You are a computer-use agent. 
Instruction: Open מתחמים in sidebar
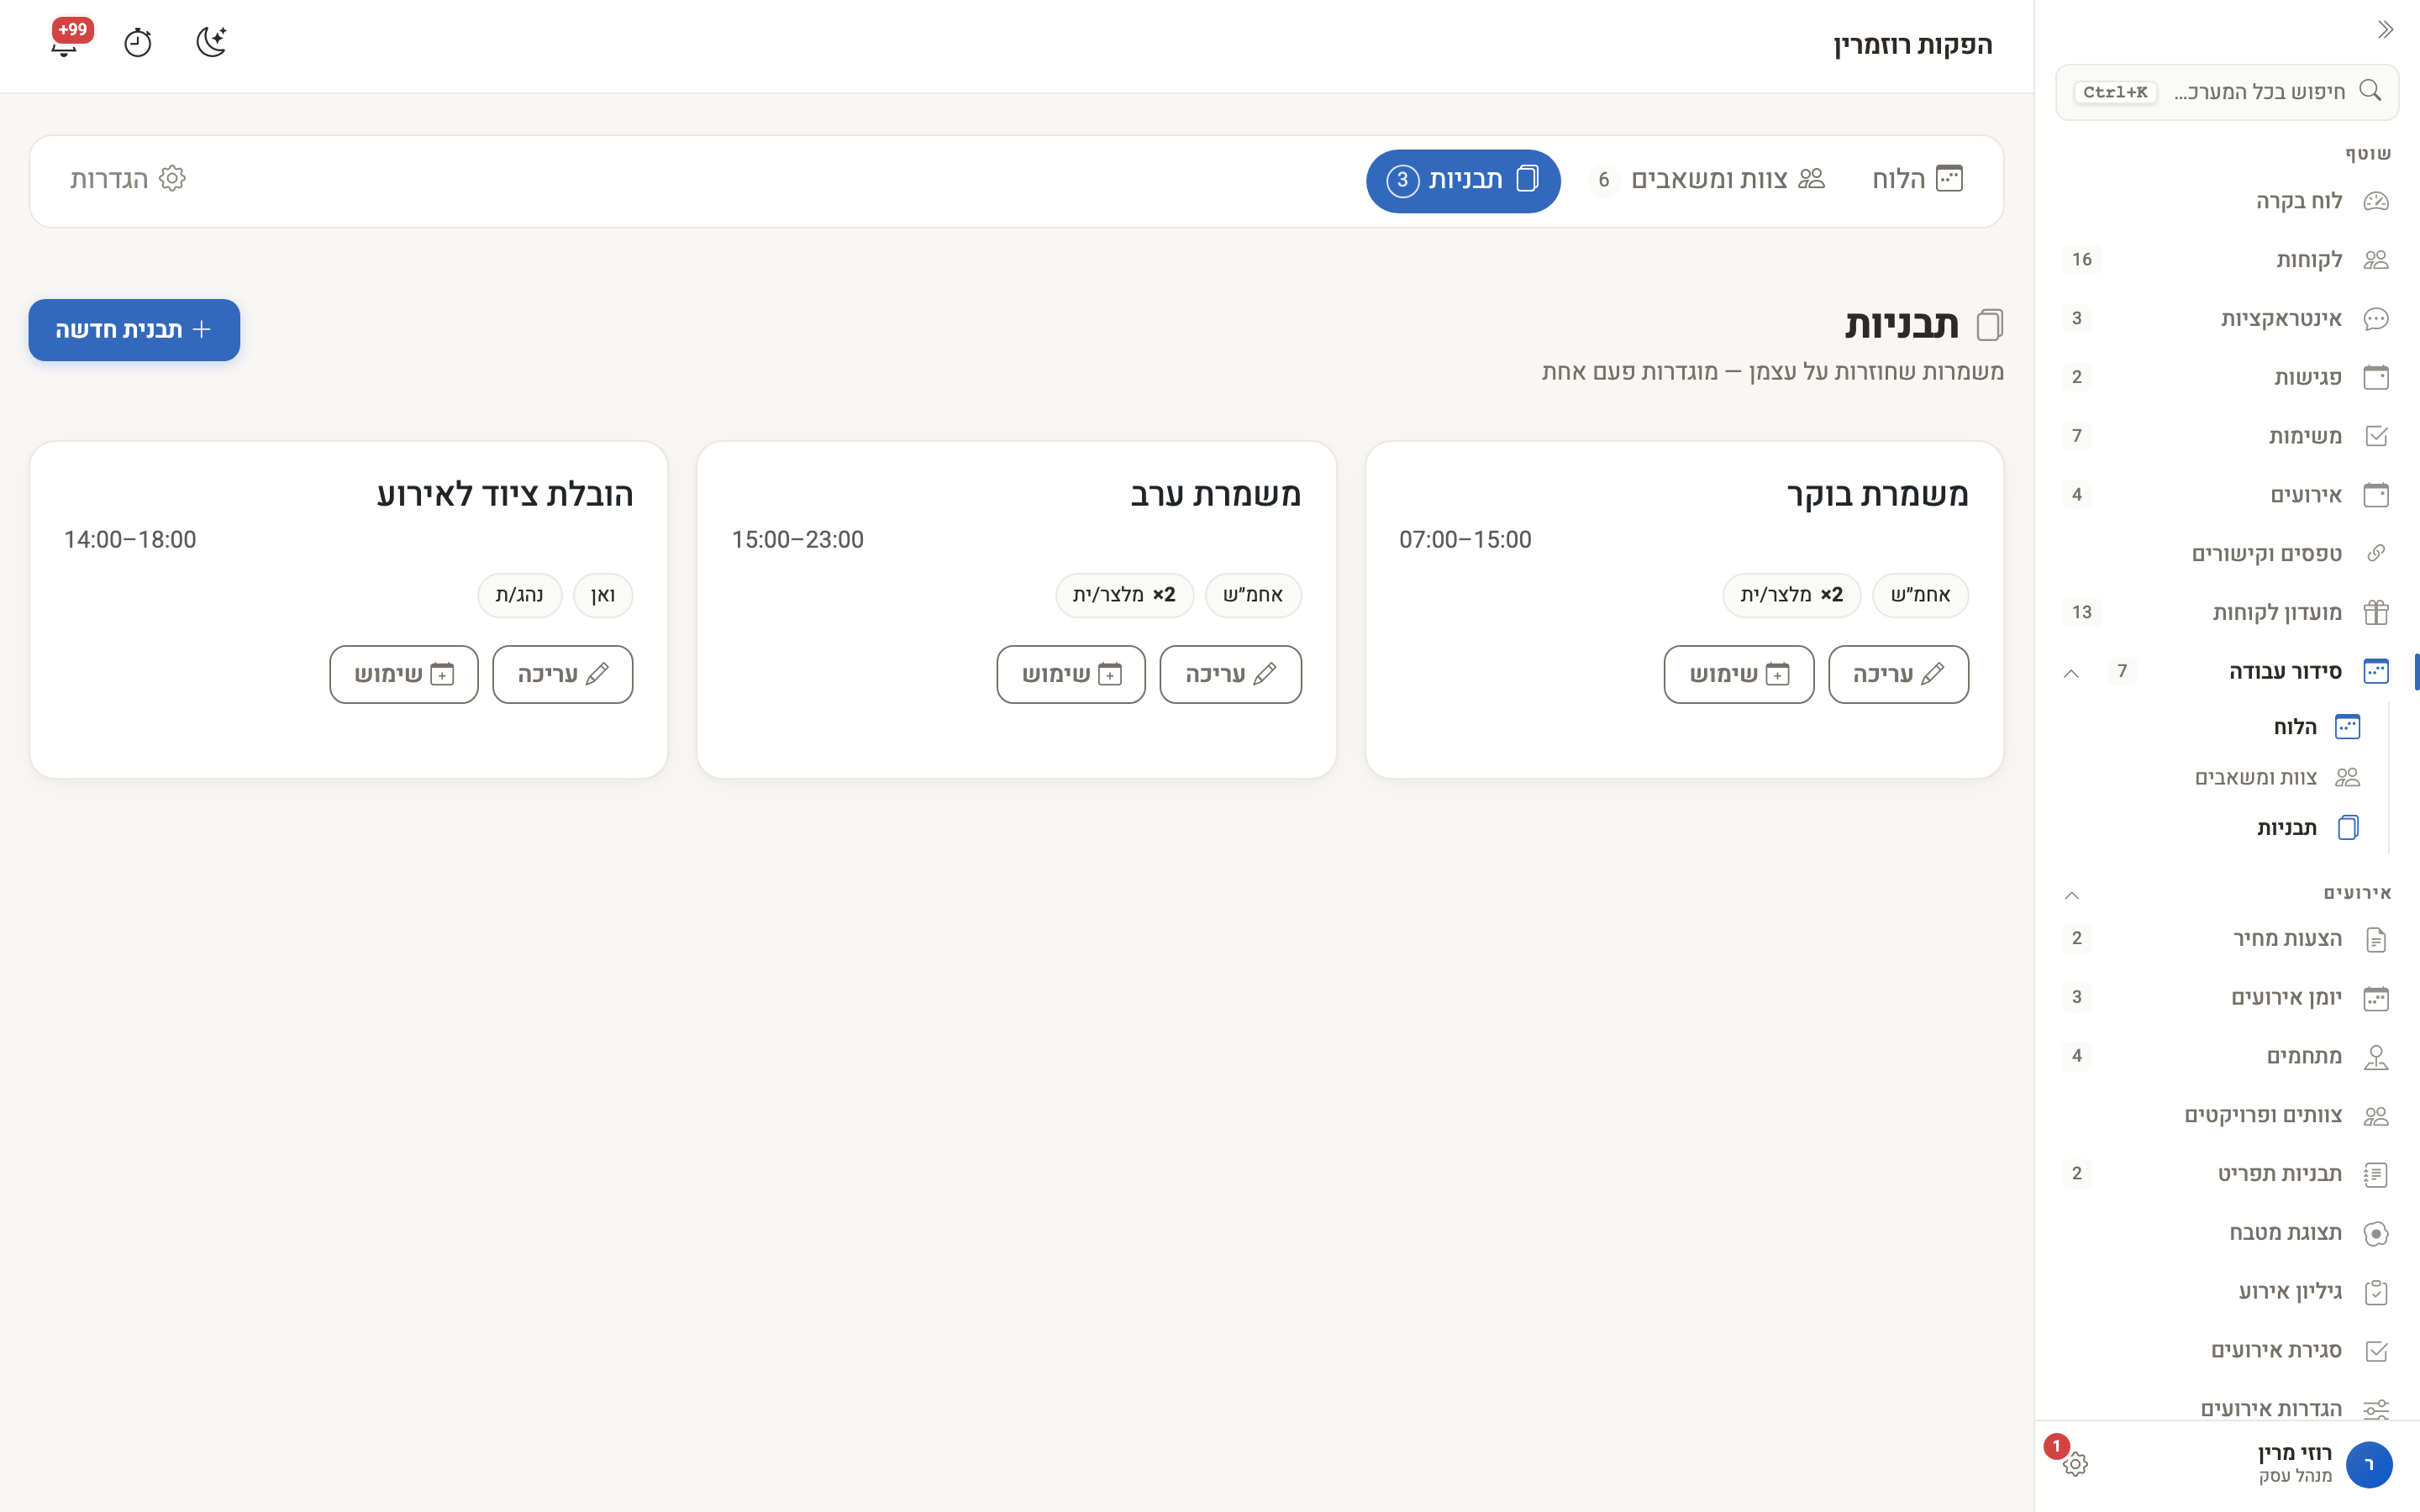pos(2226,1057)
